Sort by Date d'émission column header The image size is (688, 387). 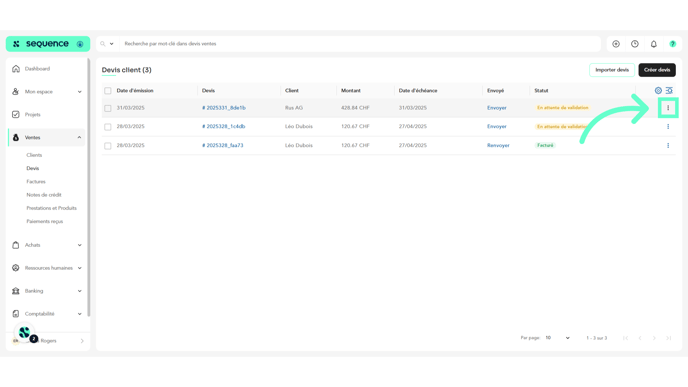tap(135, 91)
